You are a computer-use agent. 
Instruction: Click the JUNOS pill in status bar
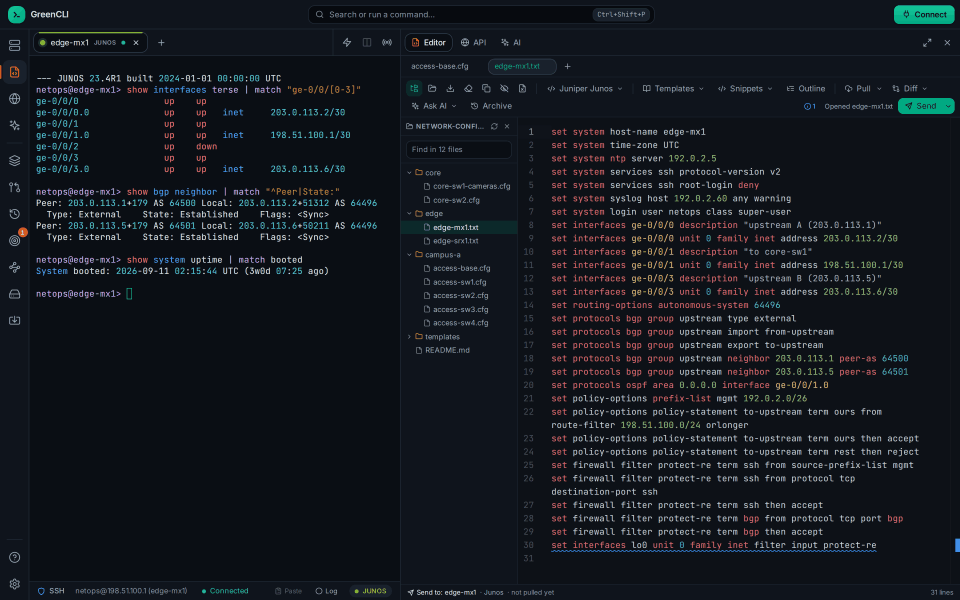[370, 591]
